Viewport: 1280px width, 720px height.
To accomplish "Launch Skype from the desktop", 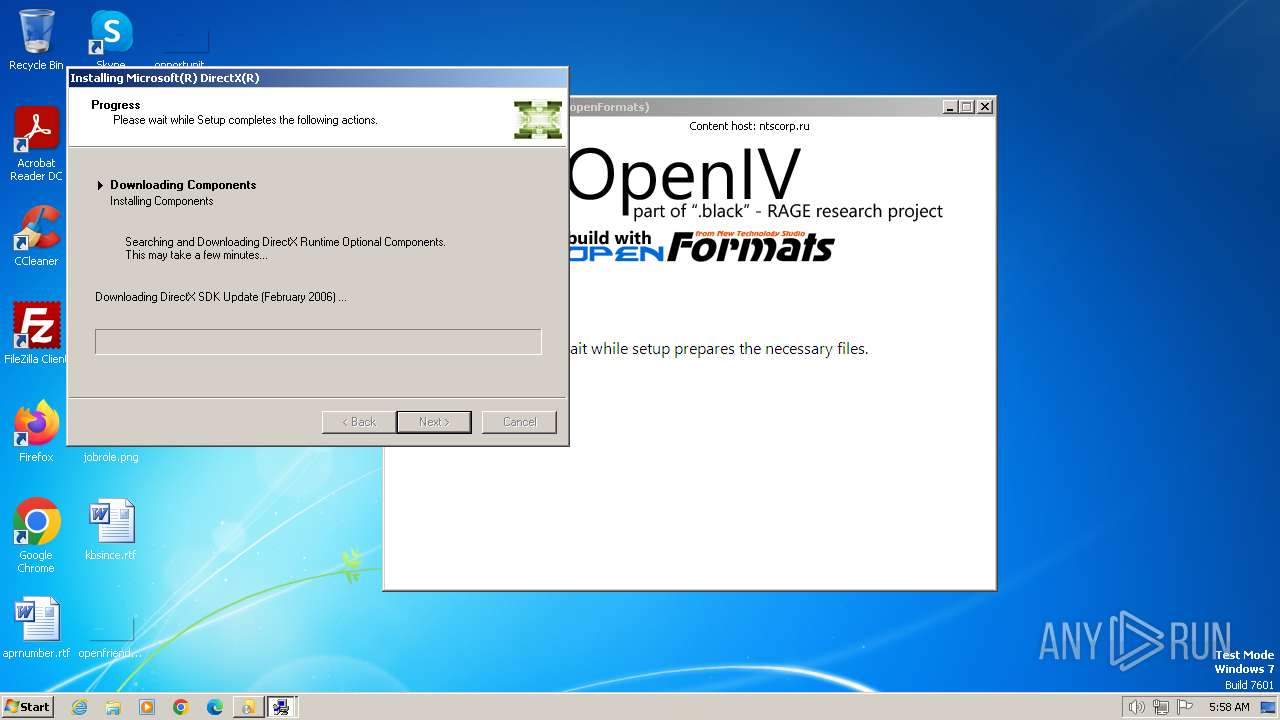I will tap(111, 38).
